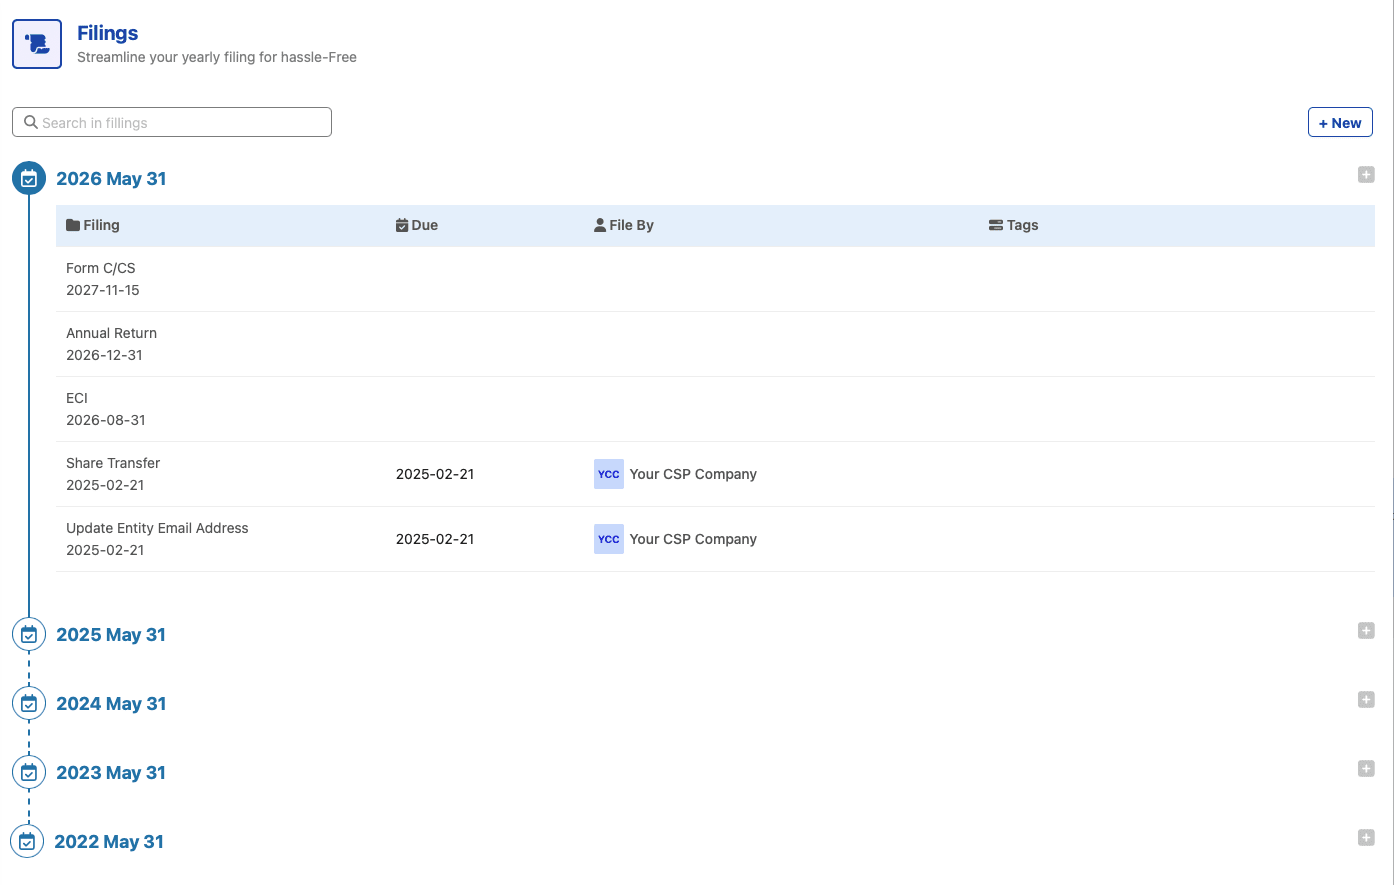Click the 2026 May 31 calendar icon

[x=29, y=179]
